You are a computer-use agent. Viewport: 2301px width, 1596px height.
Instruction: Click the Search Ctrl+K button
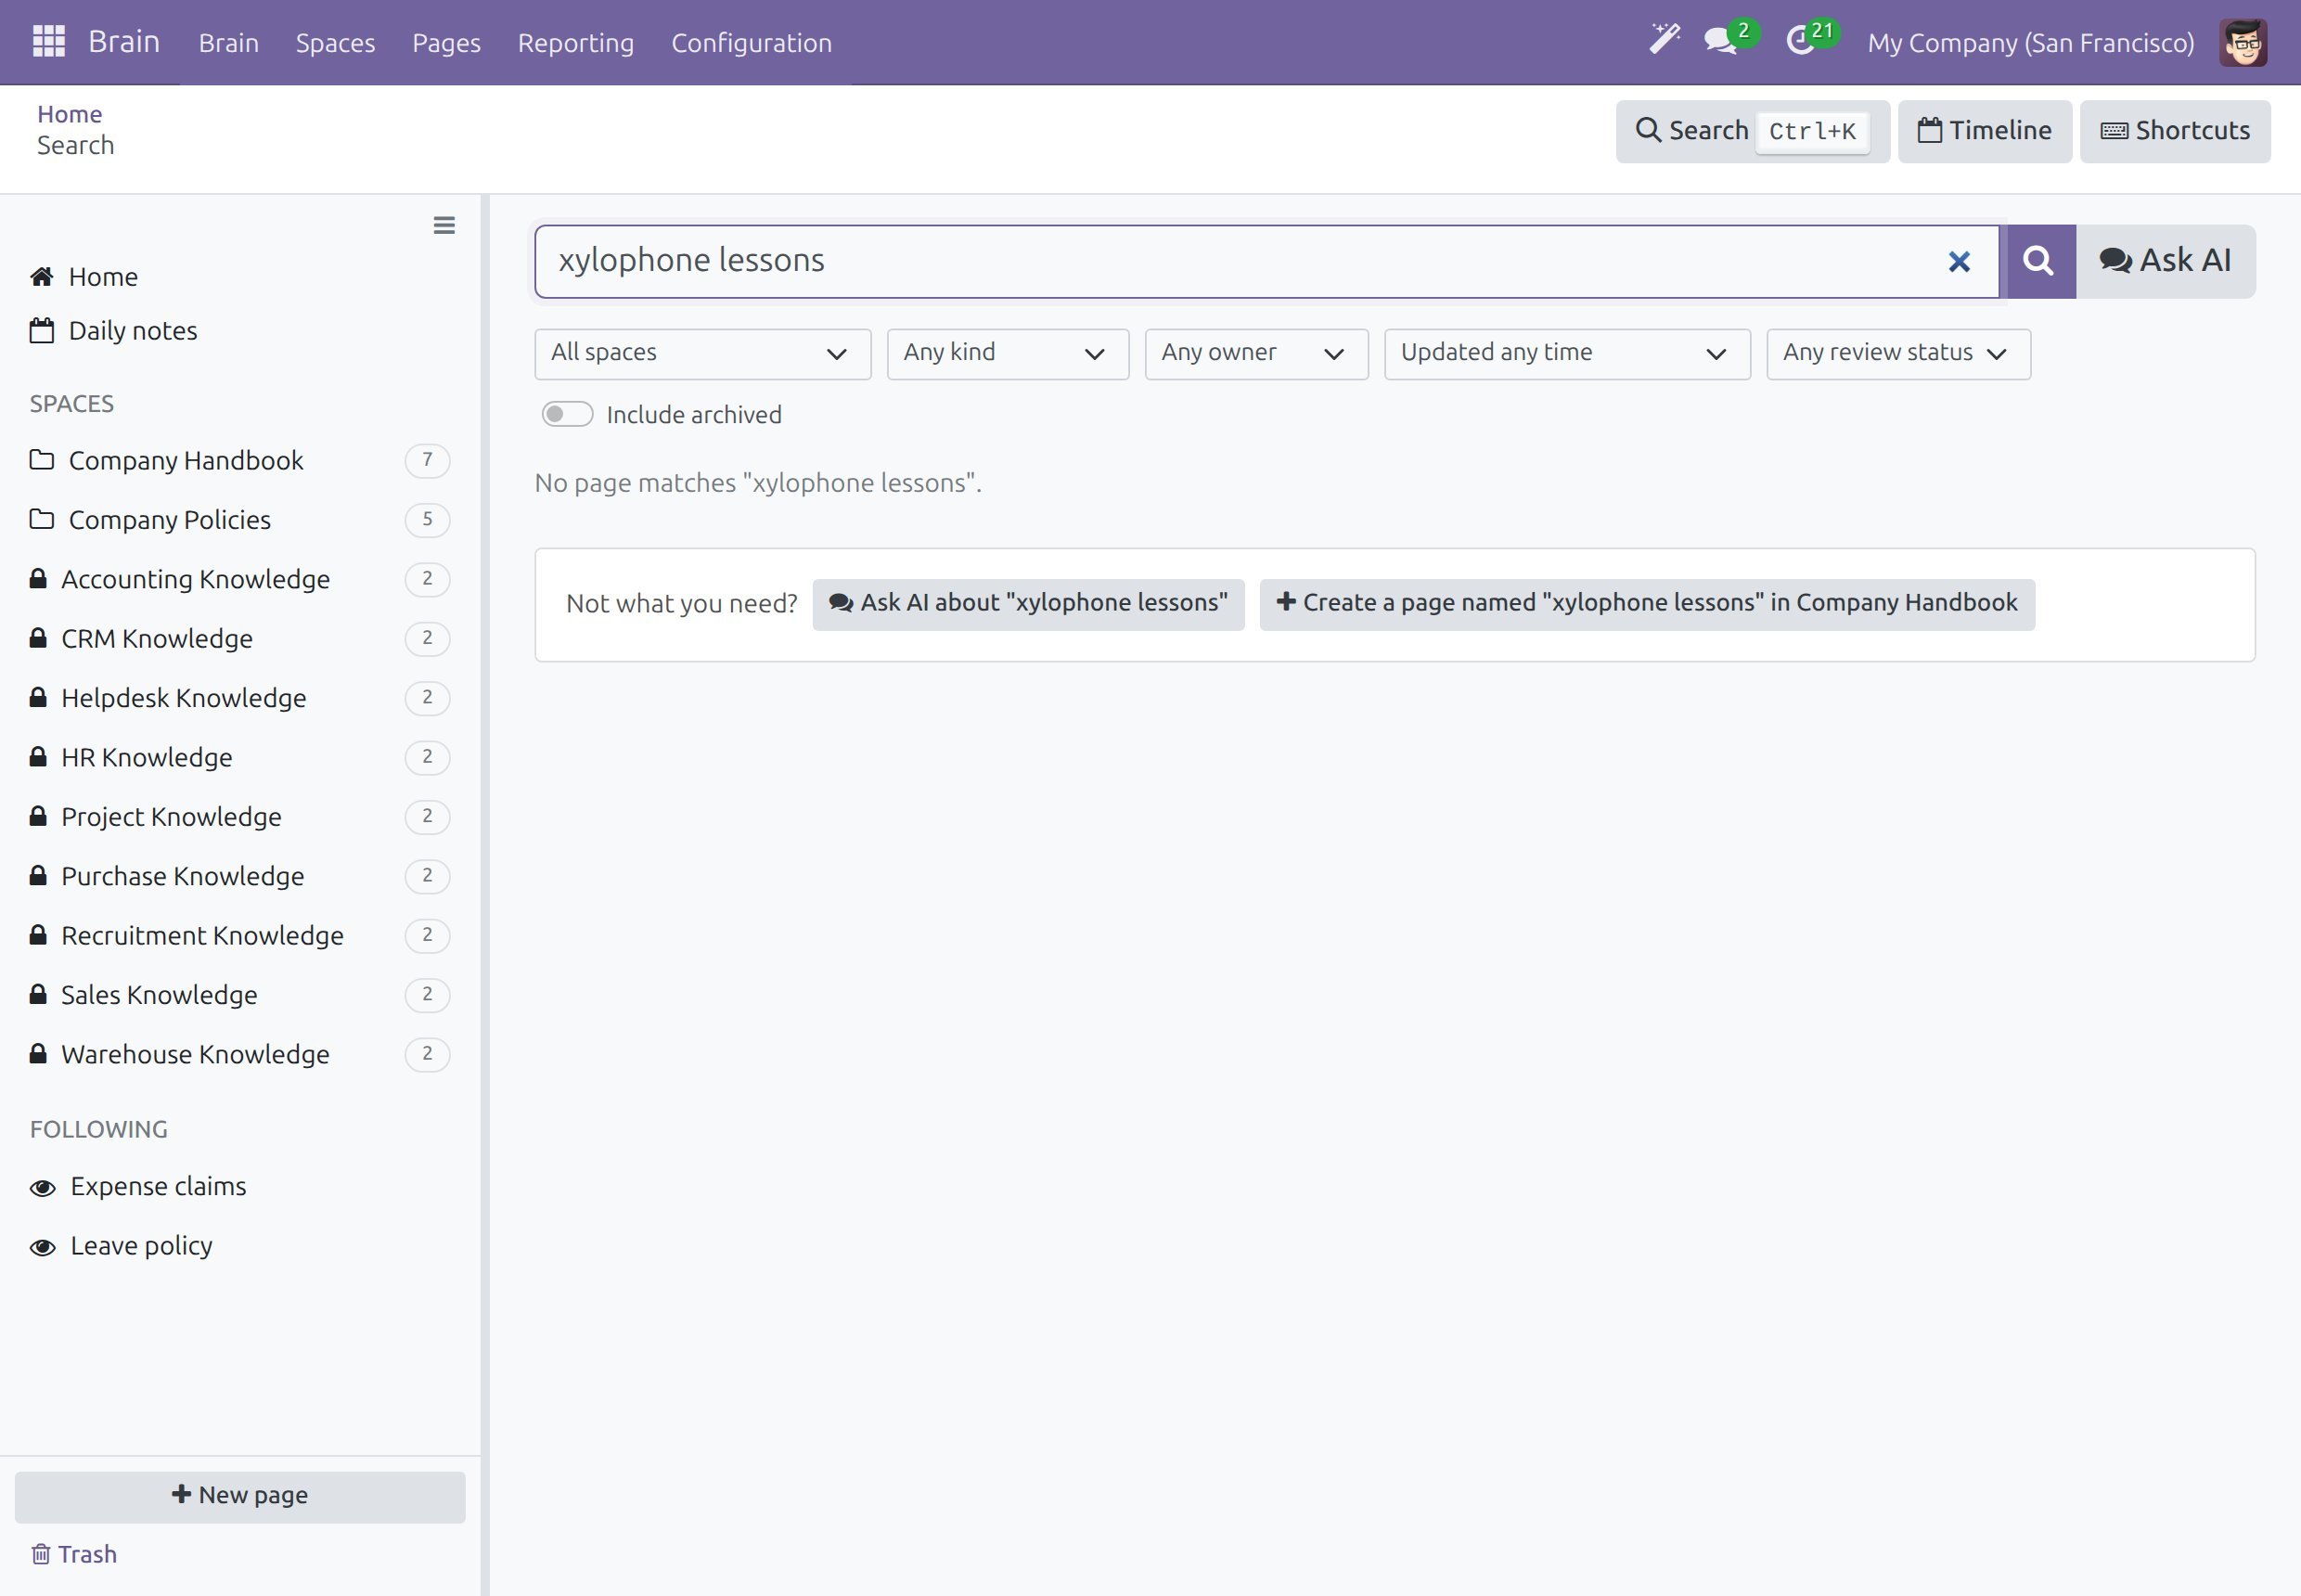pyautogui.click(x=1752, y=131)
